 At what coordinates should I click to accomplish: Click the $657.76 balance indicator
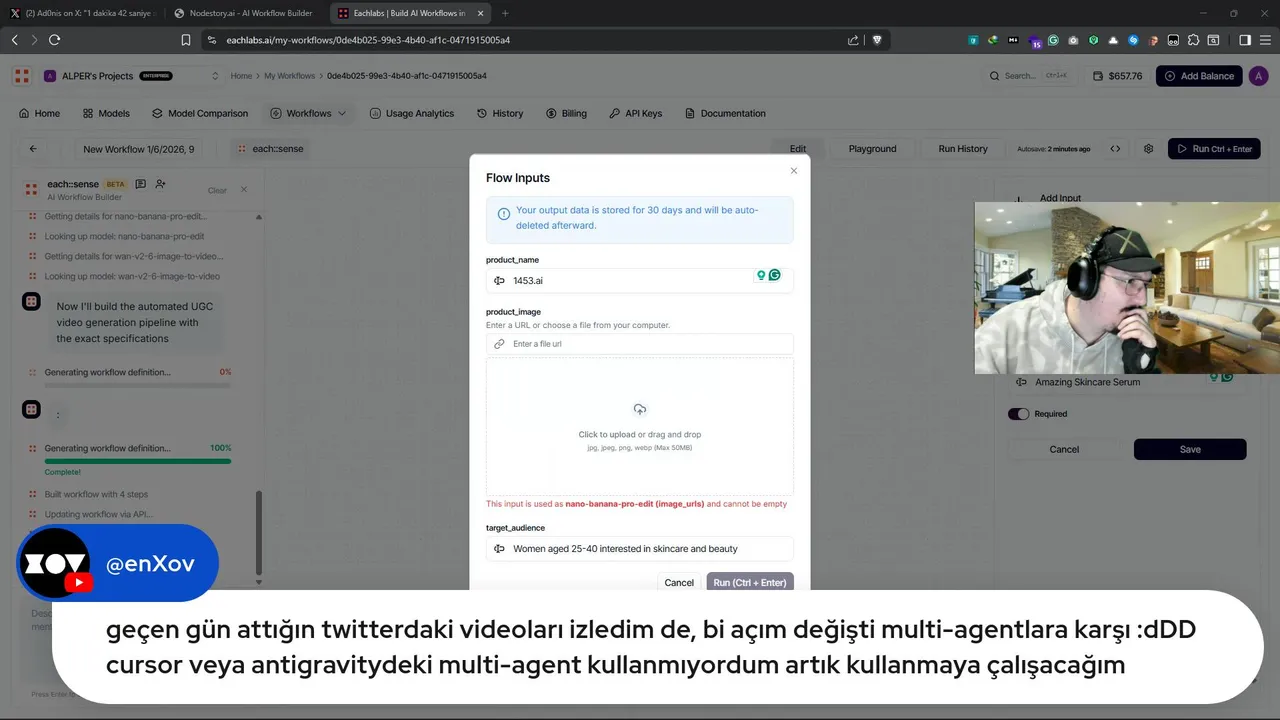pyautogui.click(x=1118, y=76)
